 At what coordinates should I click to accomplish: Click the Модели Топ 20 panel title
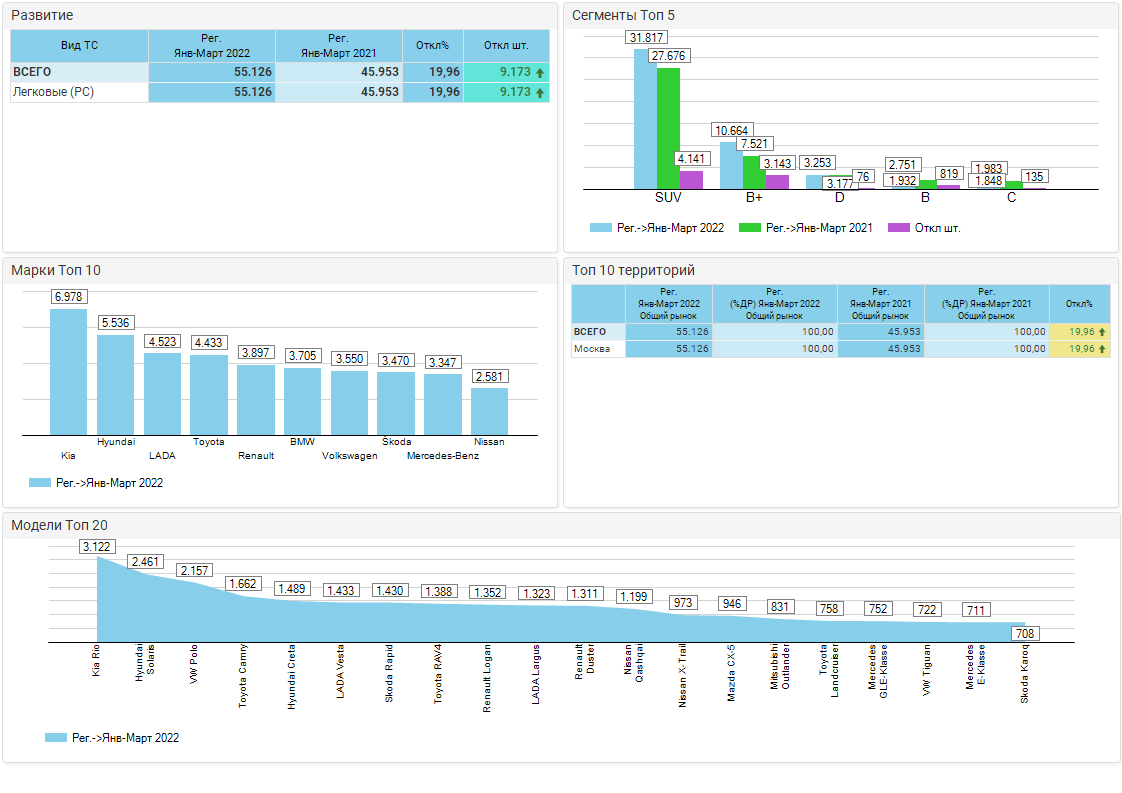[x=59, y=525]
